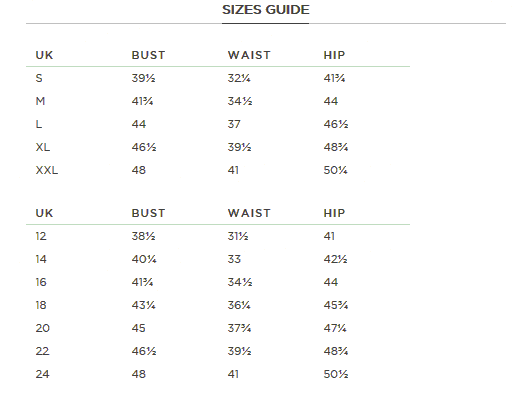Click the 50¼ hip value for XXL
The height and width of the screenshot is (393, 513).
point(336,170)
